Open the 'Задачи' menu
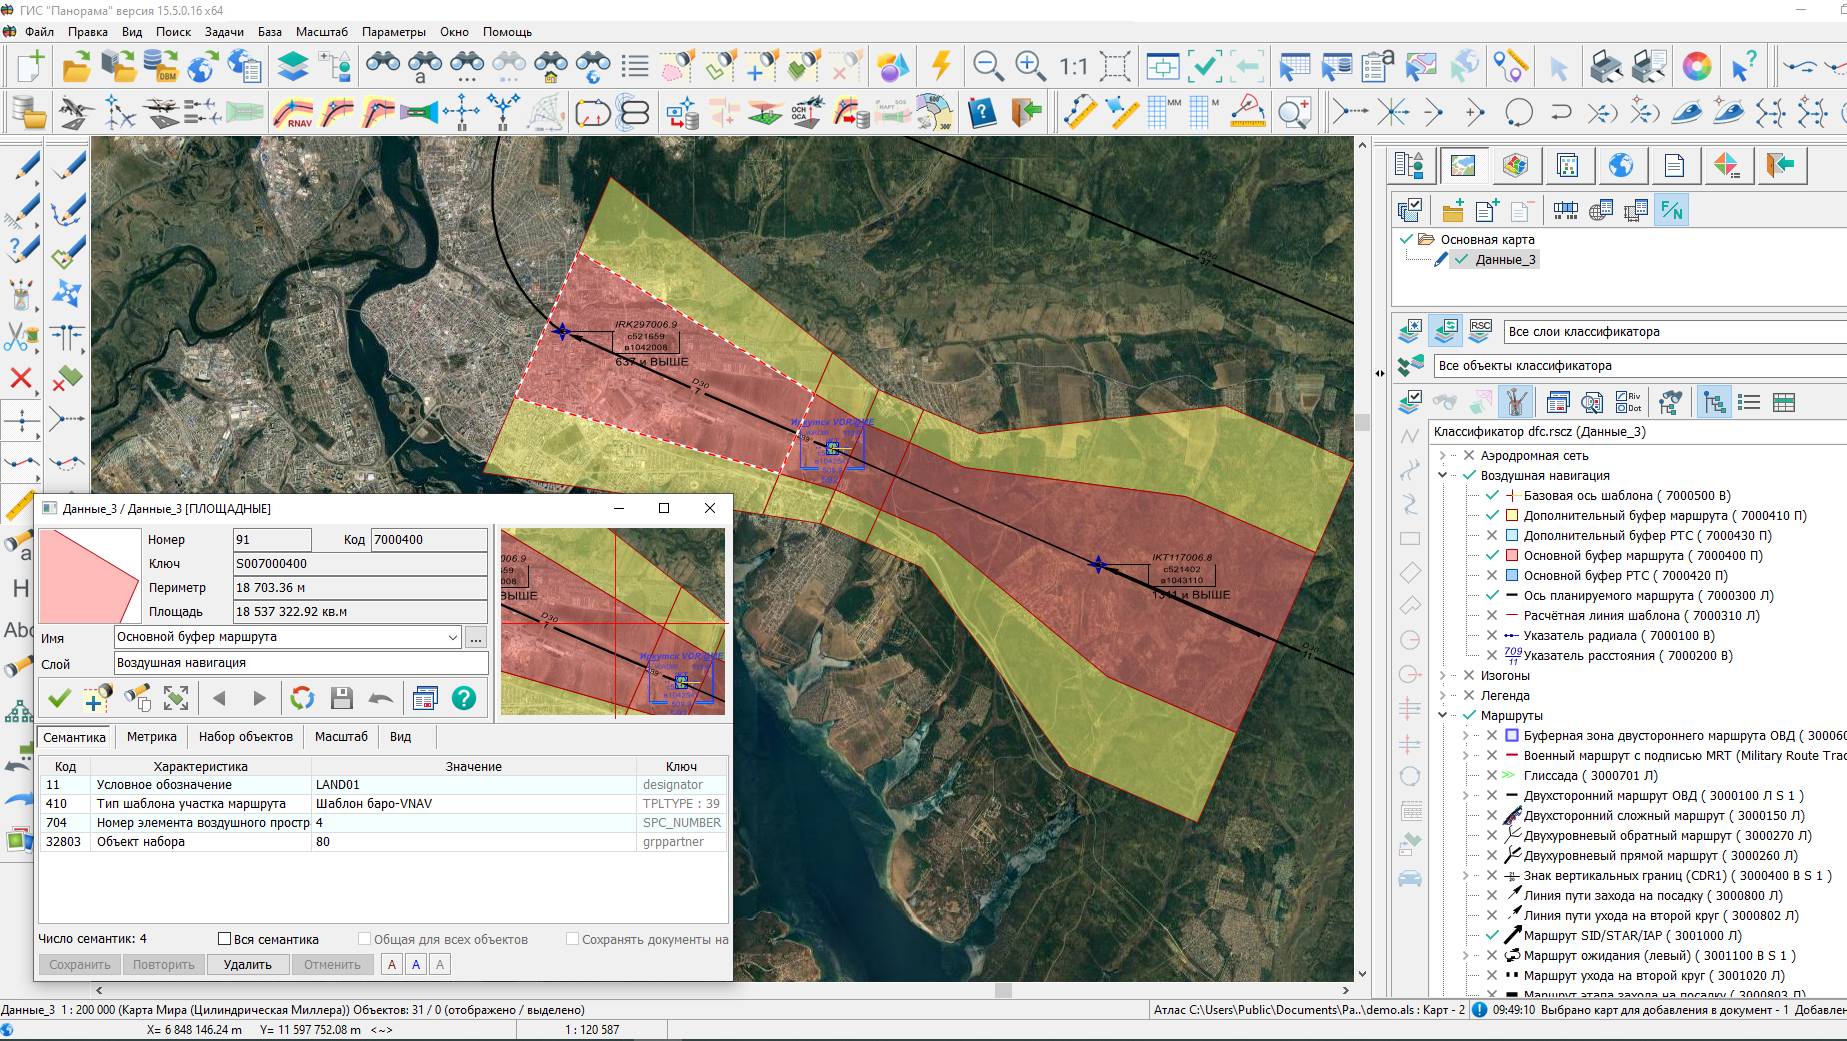Image resolution: width=1847 pixels, height=1041 pixels. pos(224,32)
